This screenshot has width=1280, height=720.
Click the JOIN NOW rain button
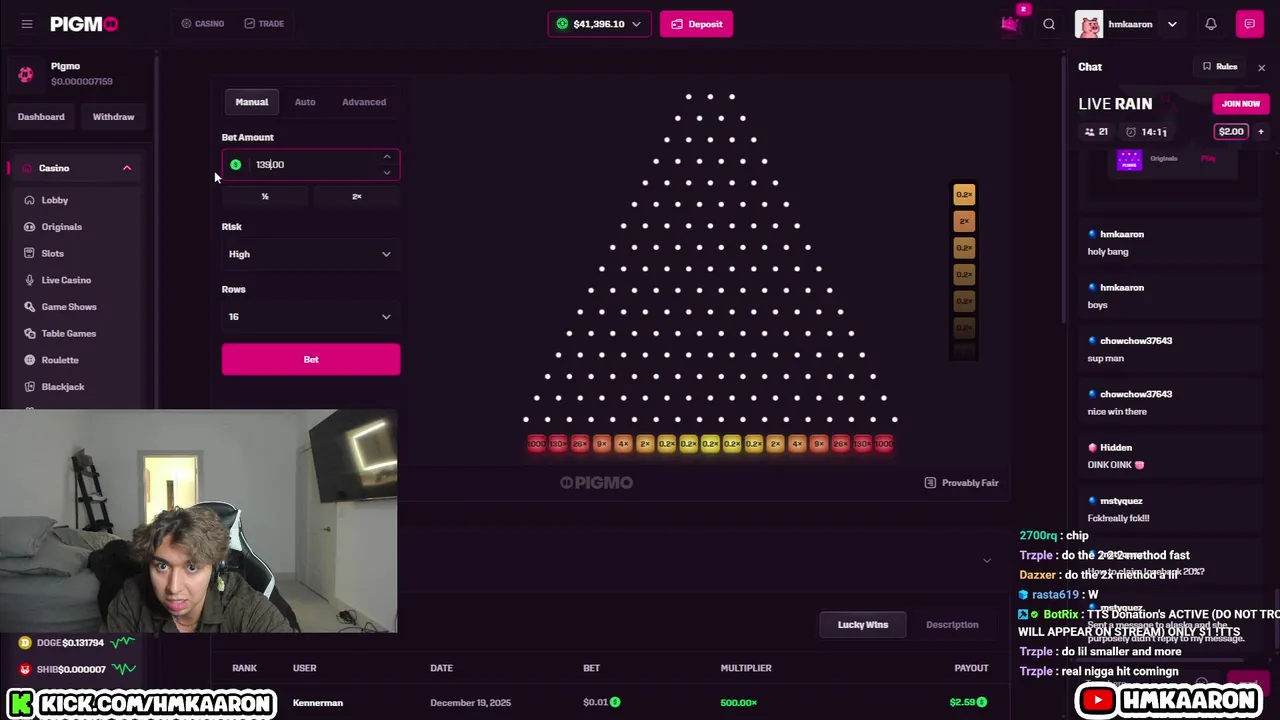click(1240, 104)
